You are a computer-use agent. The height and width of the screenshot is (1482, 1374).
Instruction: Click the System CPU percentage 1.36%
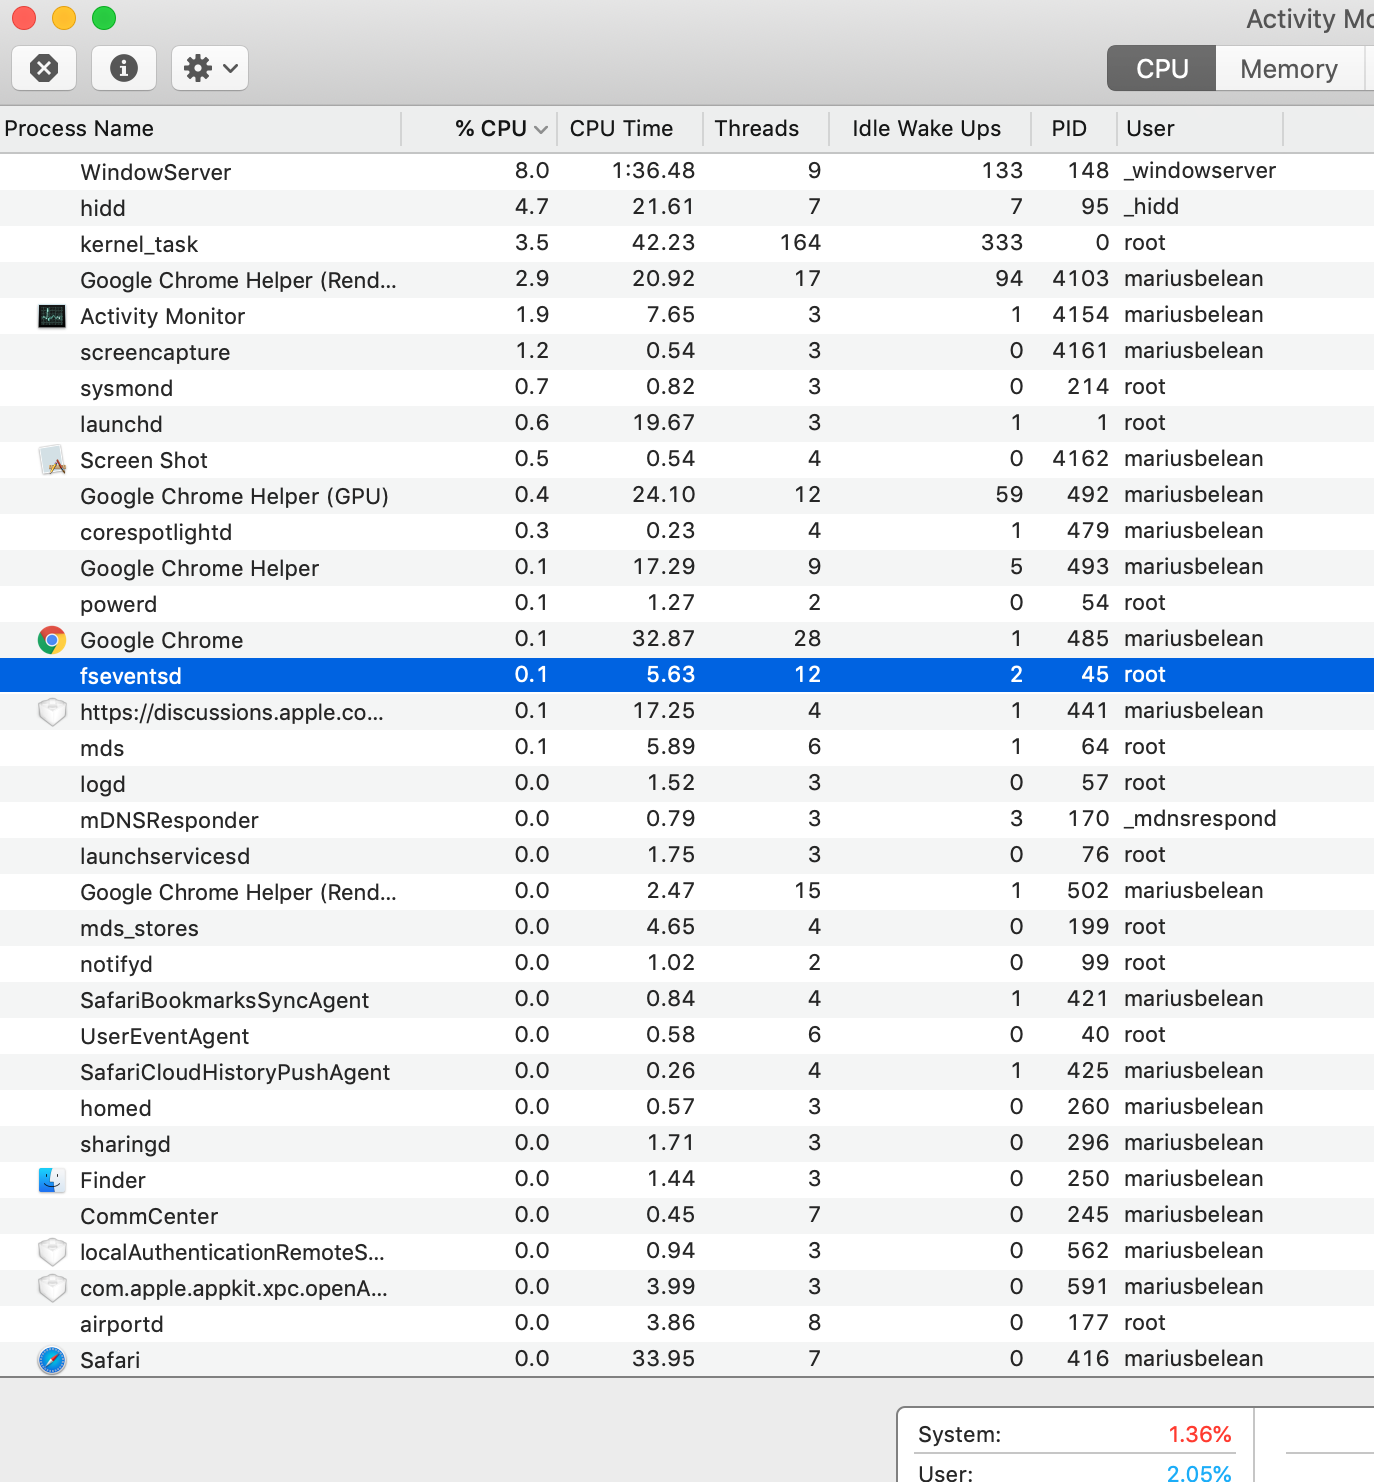point(1200,1434)
